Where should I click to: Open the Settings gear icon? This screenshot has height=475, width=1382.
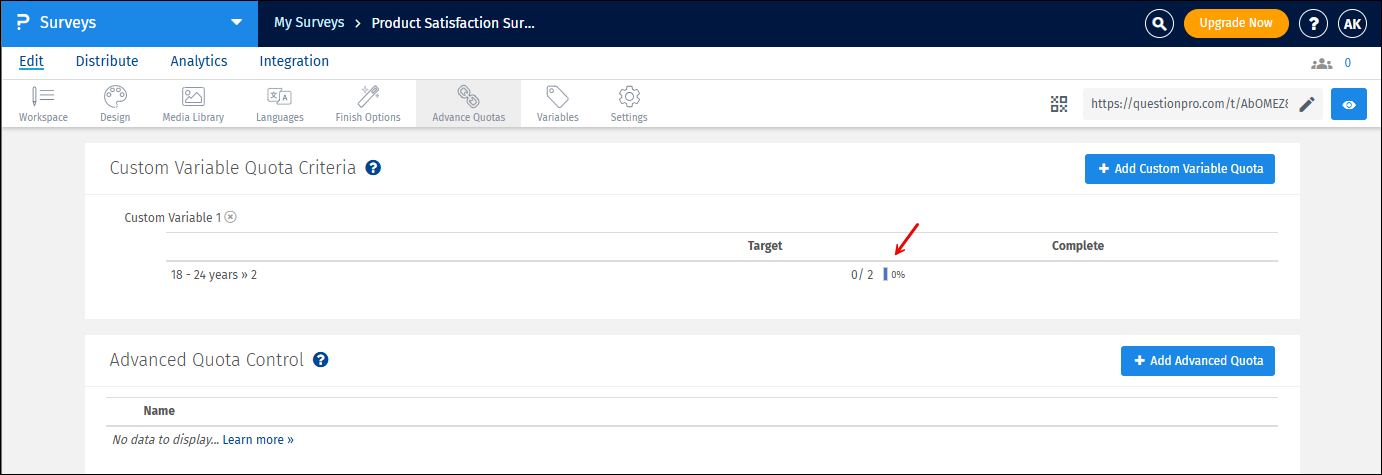click(629, 97)
